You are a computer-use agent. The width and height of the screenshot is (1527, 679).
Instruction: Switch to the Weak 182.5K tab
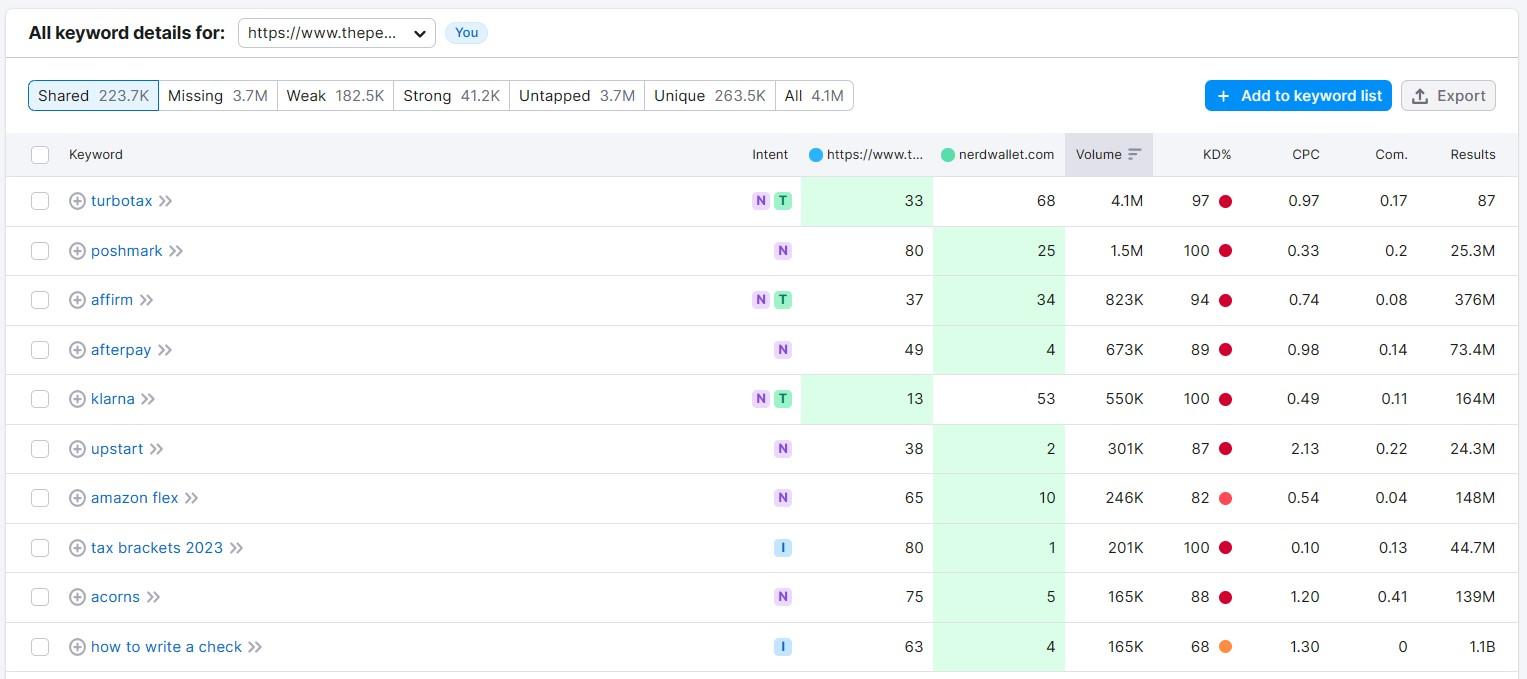335,96
